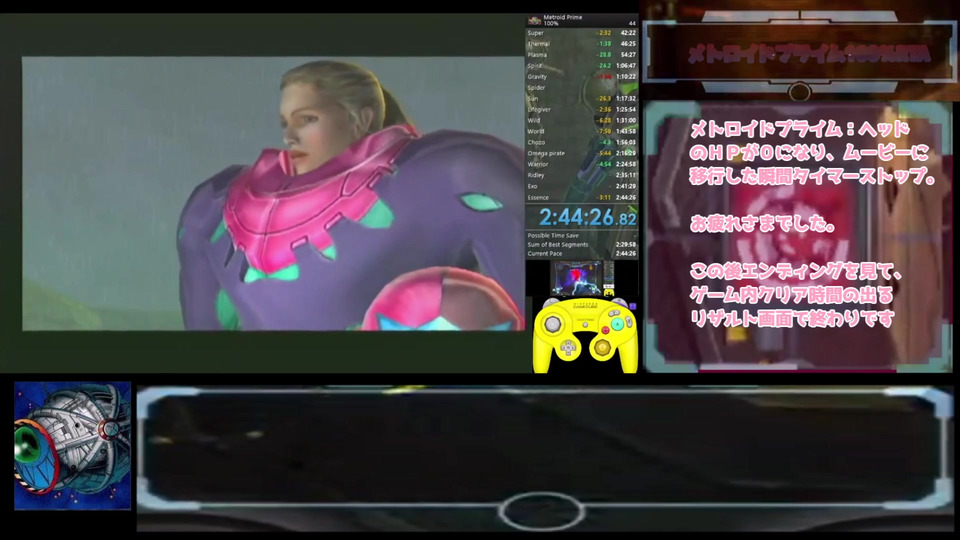Select the Spider split row
The height and width of the screenshot is (540, 960).
582,88
